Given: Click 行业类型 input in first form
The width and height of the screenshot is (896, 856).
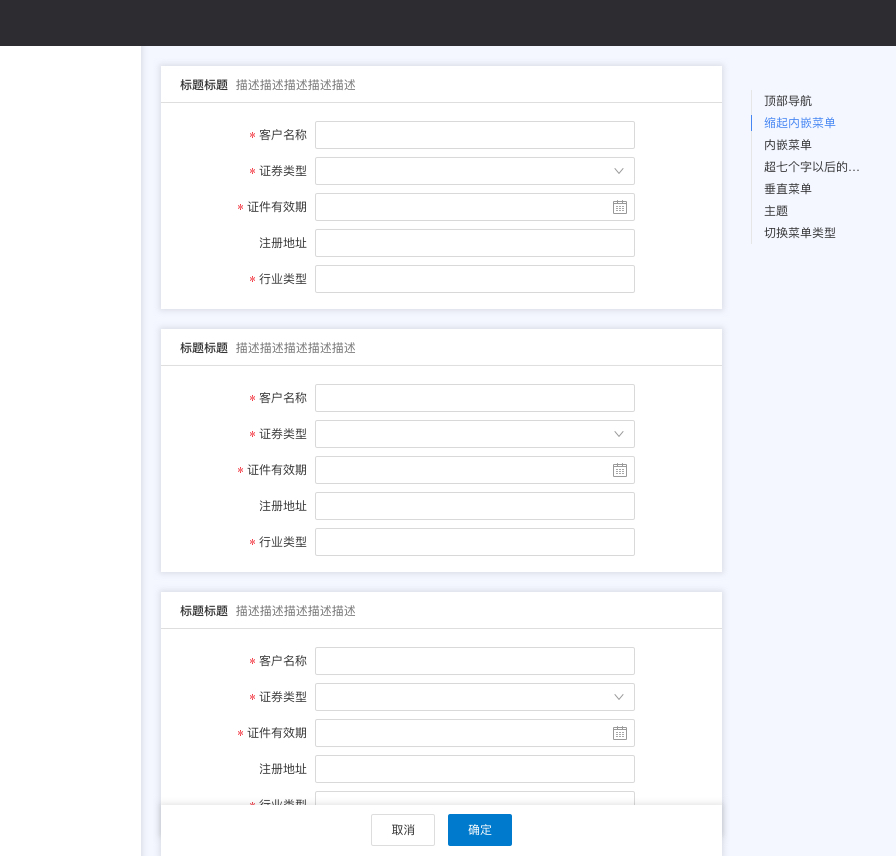Looking at the screenshot, I should pos(475,279).
